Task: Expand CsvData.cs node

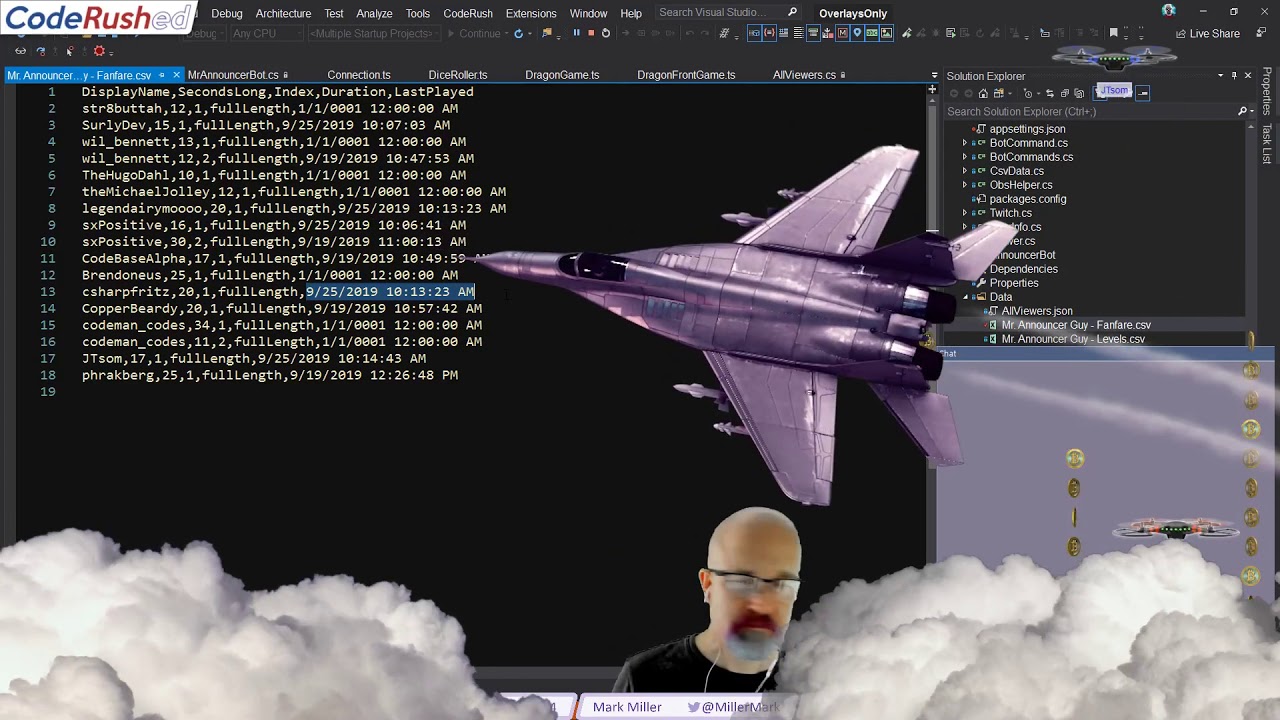Action: [965, 171]
